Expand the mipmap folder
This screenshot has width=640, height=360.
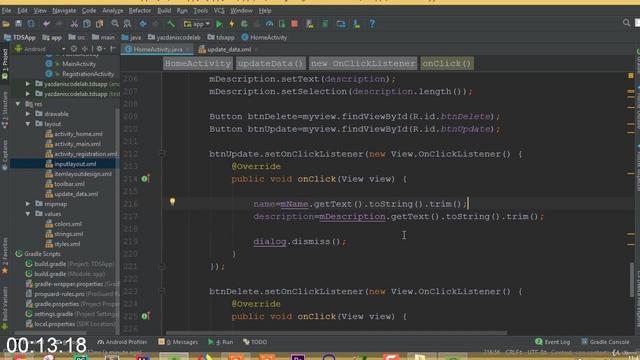coord(28,204)
